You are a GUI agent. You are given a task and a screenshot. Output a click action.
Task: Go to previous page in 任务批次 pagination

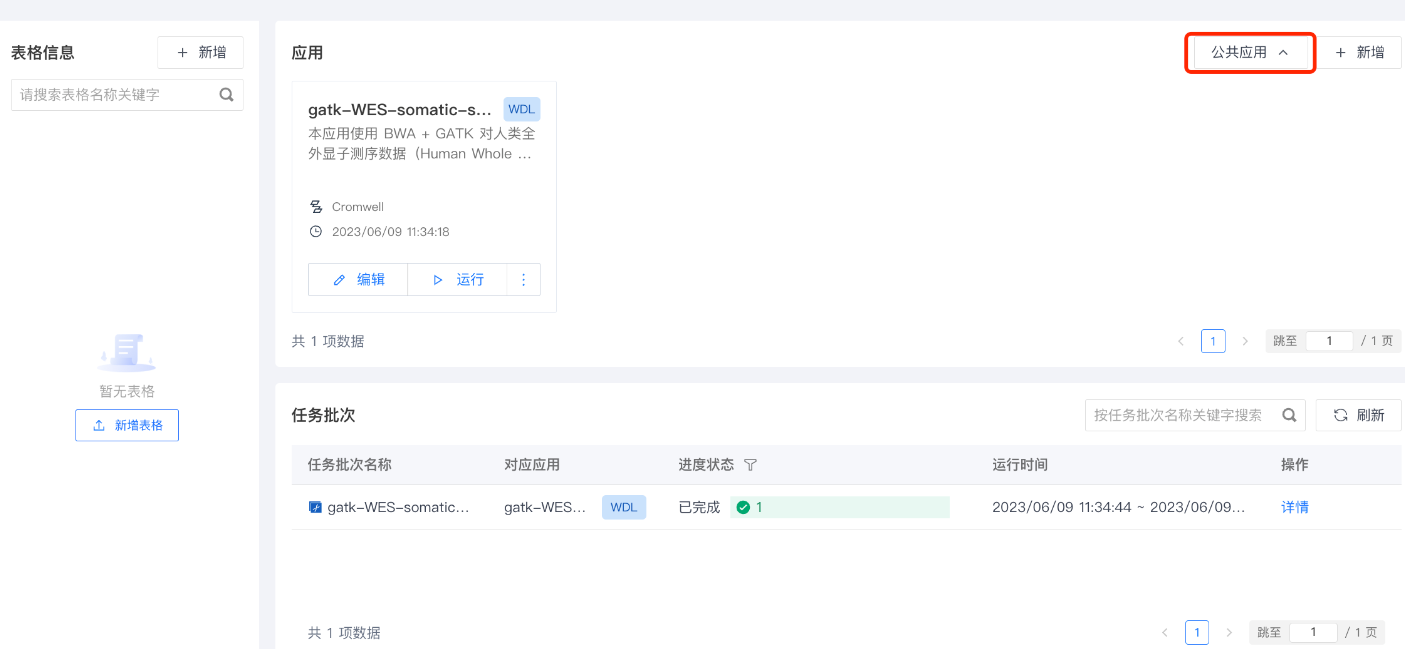[x=1165, y=632]
